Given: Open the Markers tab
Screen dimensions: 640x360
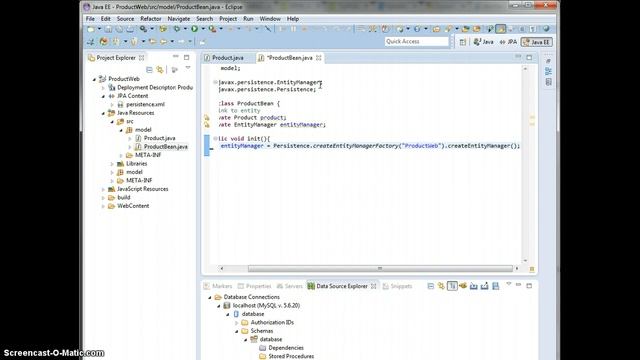Looking at the screenshot, I should pyautogui.click(x=218, y=286).
